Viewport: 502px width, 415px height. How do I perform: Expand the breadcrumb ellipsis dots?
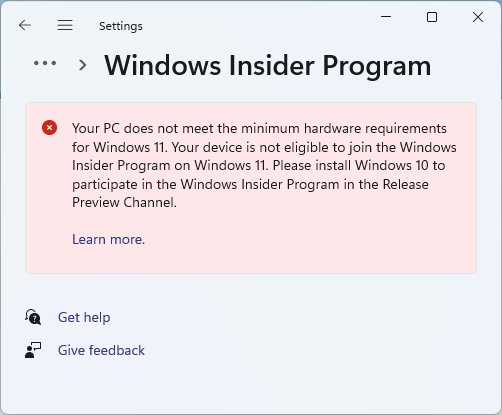45,63
